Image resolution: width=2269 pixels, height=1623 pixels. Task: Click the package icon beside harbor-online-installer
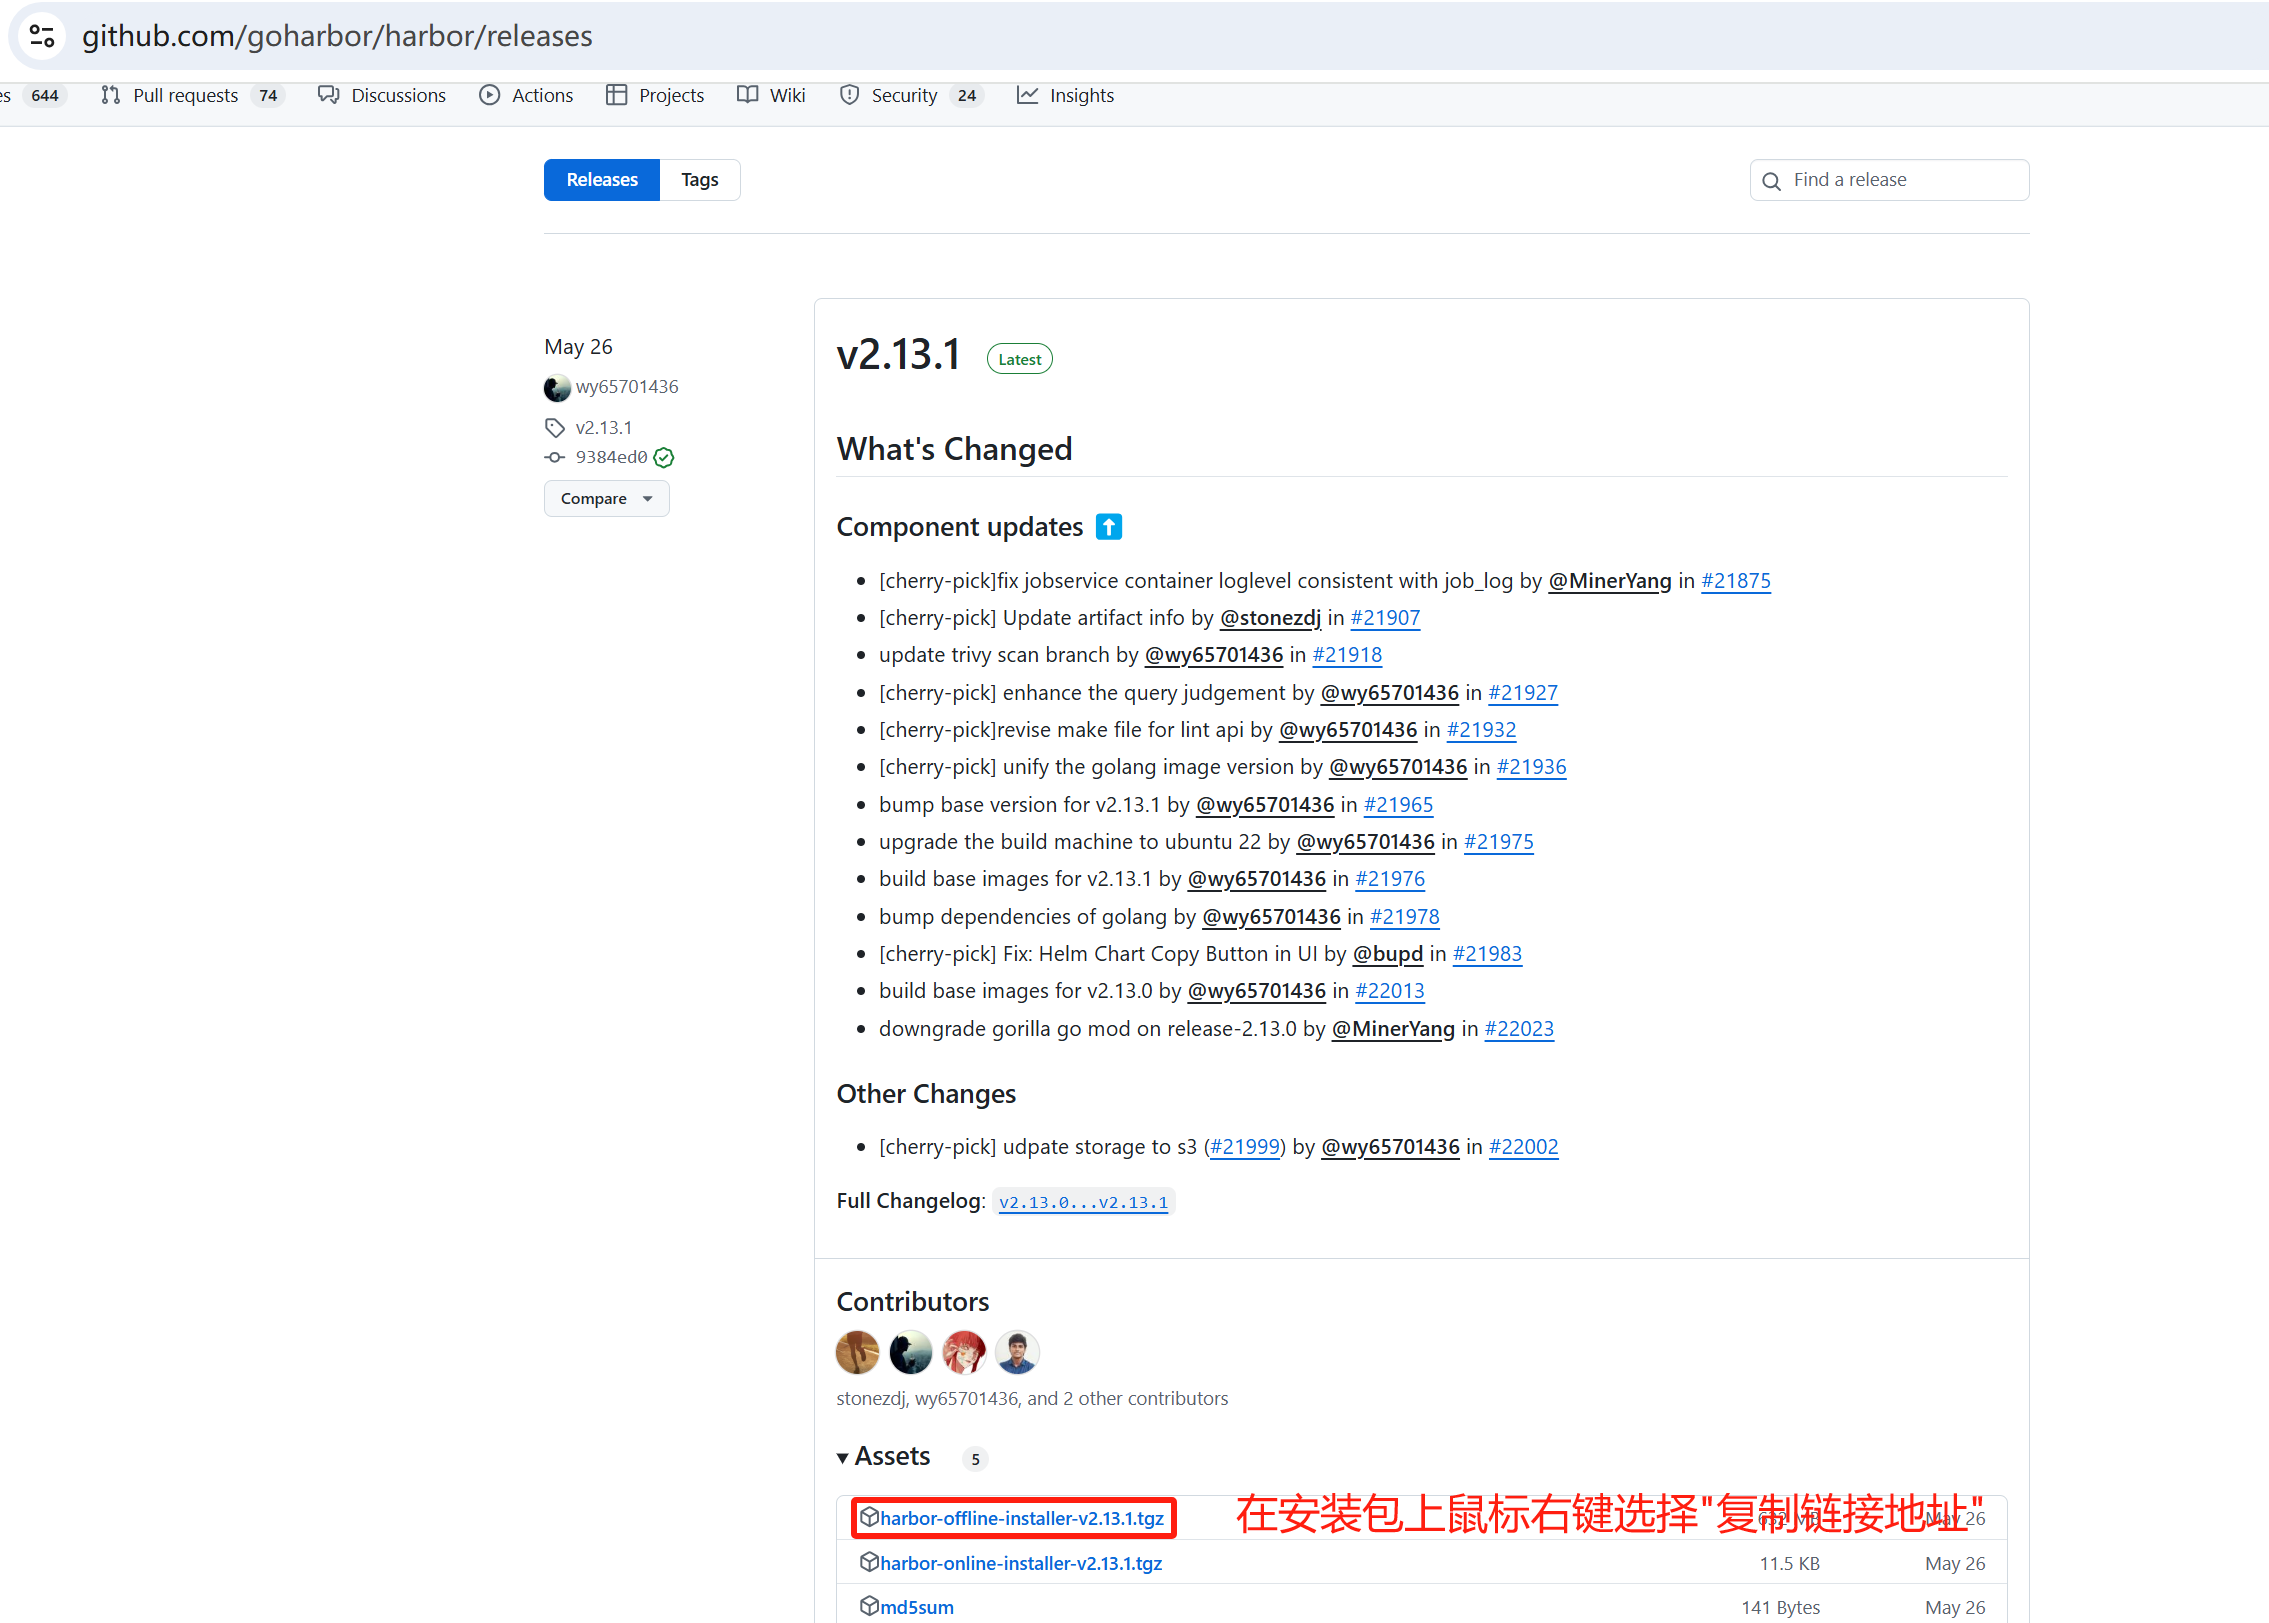point(869,1562)
